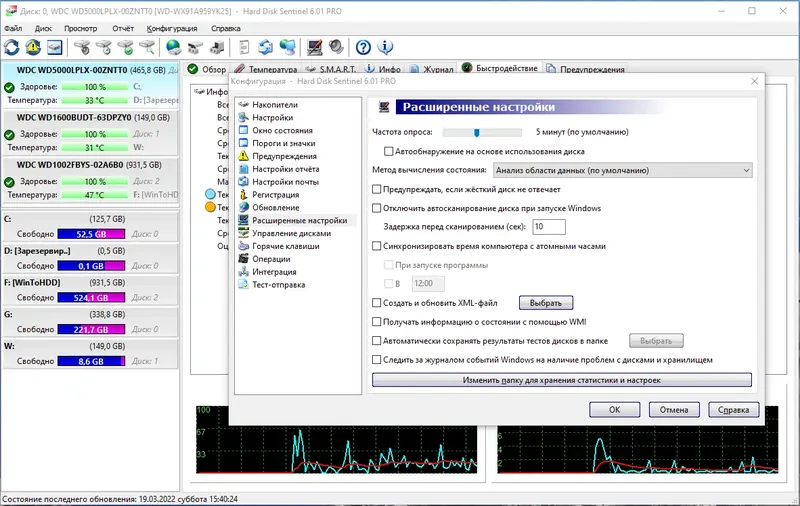Image resolution: width=800 pixels, height=506 pixels.
Task: Open the Просмотр menu
Action: tap(80, 29)
